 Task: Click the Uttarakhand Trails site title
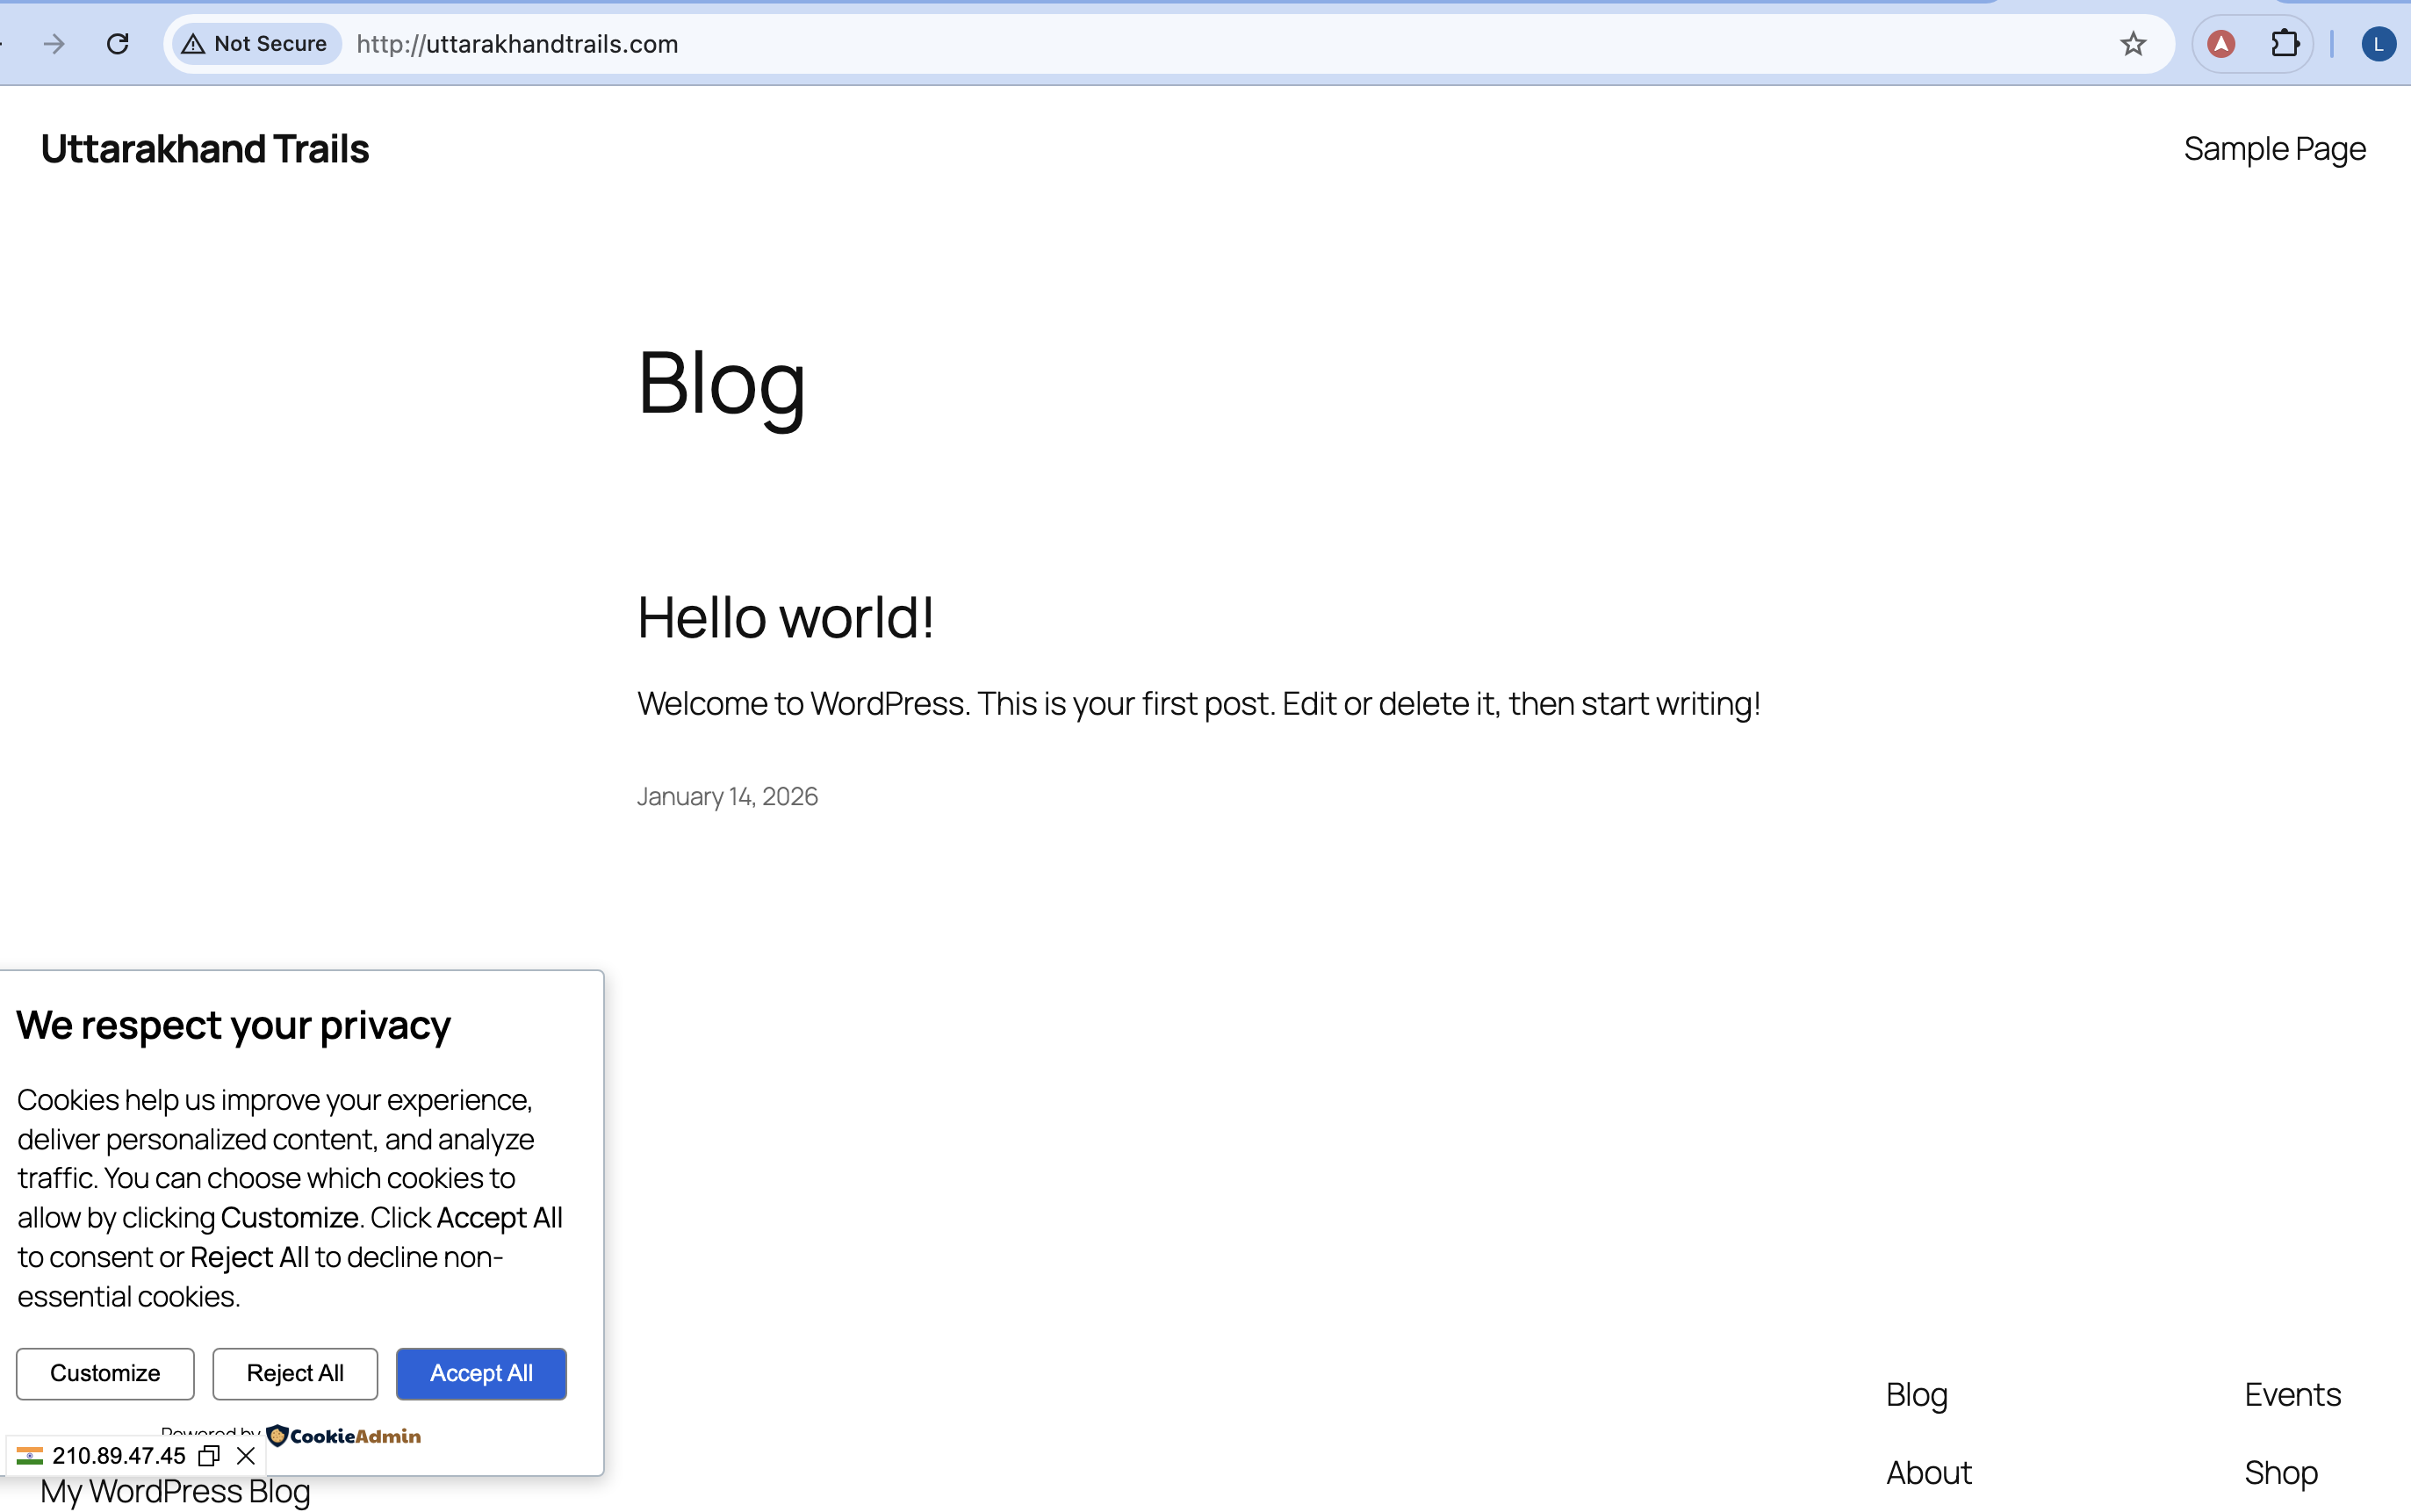(205, 149)
